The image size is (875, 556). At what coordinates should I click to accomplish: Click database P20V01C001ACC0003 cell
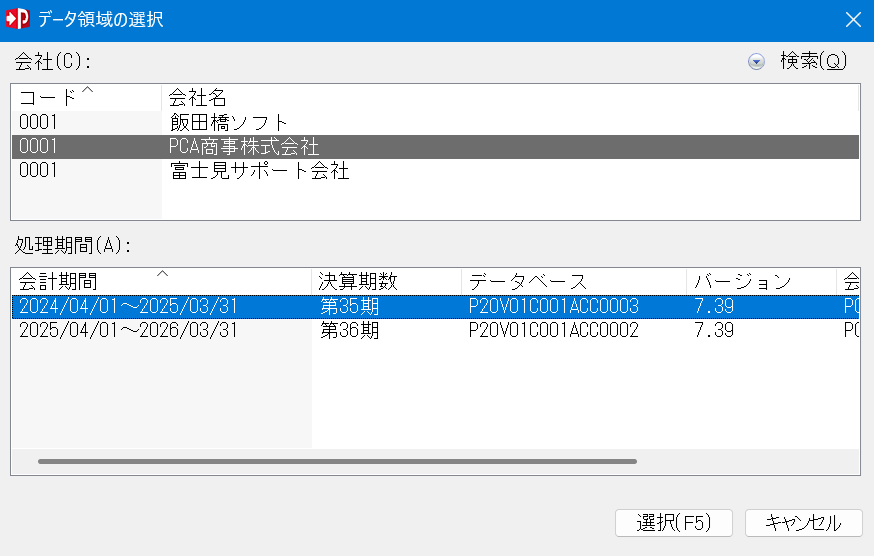pos(554,306)
